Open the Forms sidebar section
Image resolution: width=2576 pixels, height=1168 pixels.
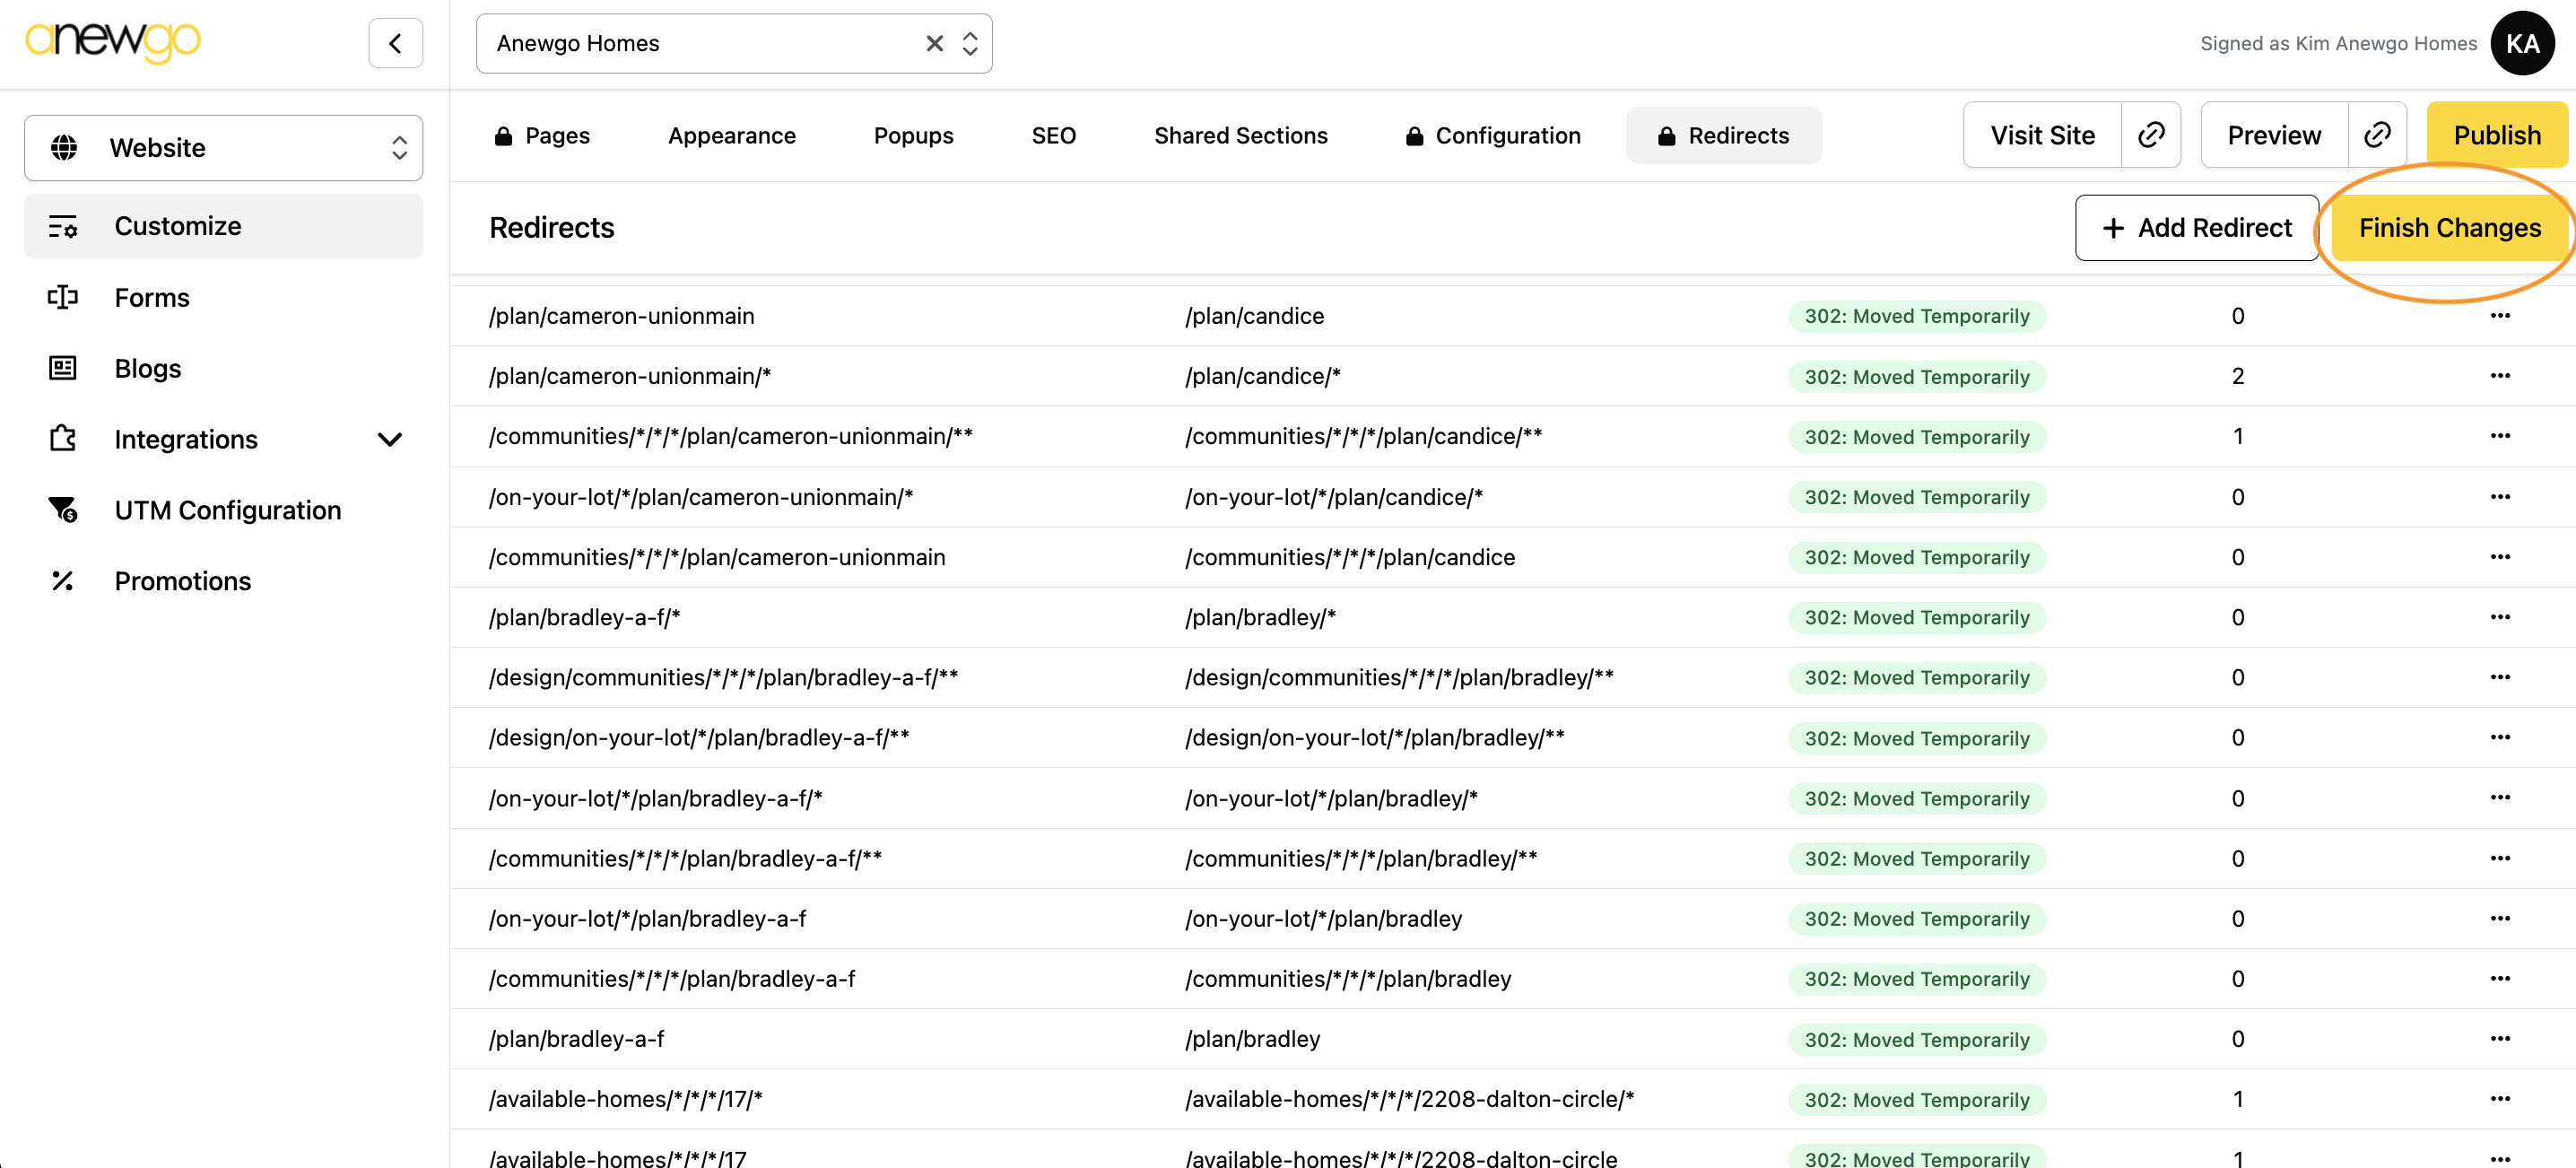click(151, 297)
